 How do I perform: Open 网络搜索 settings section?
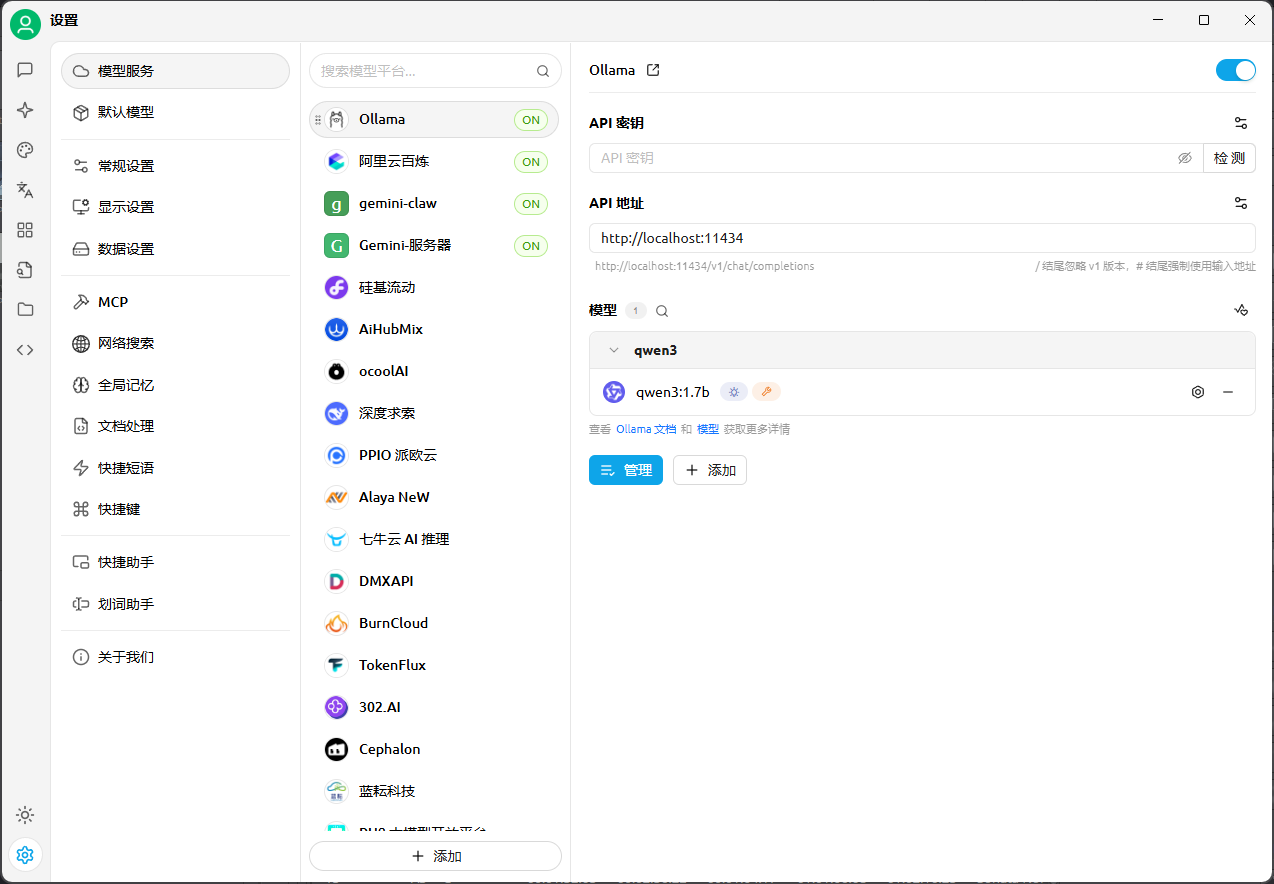point(175,343)
